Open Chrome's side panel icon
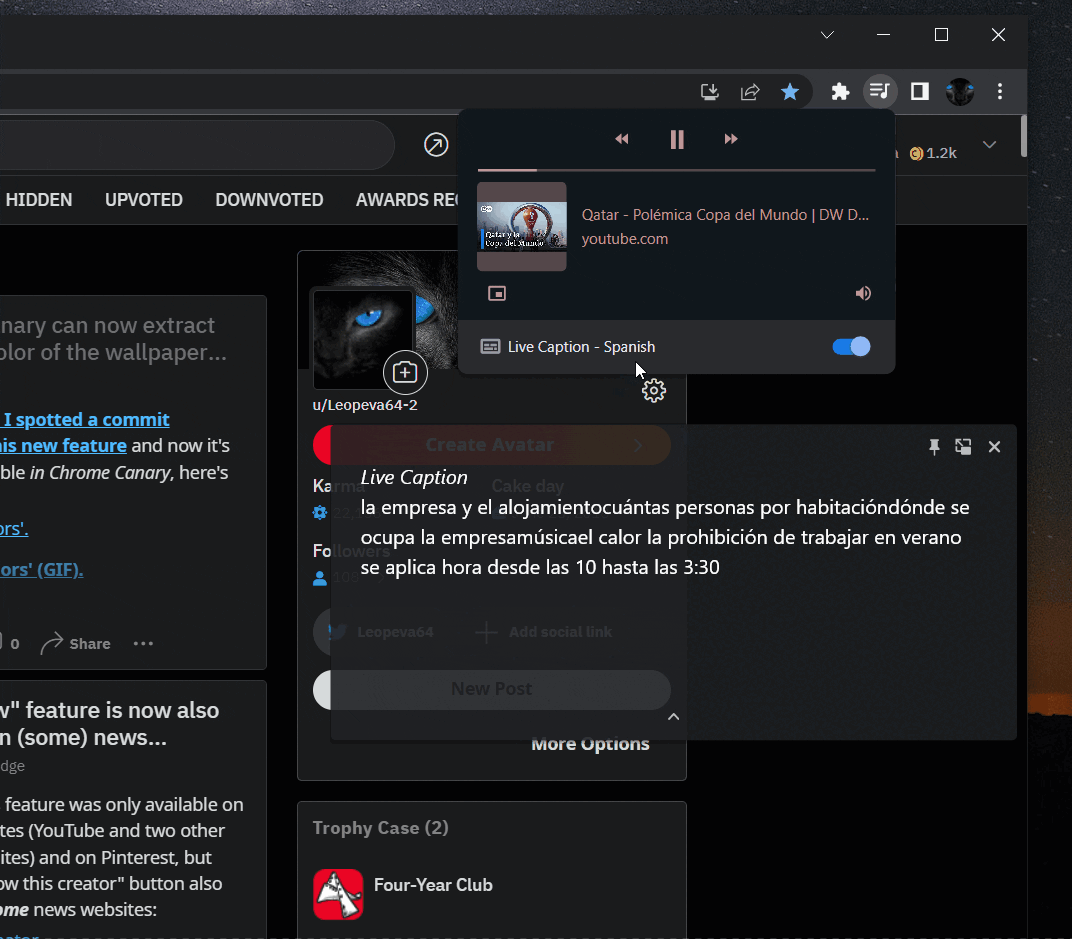1072x939 pixels. [x=919, y=91]
